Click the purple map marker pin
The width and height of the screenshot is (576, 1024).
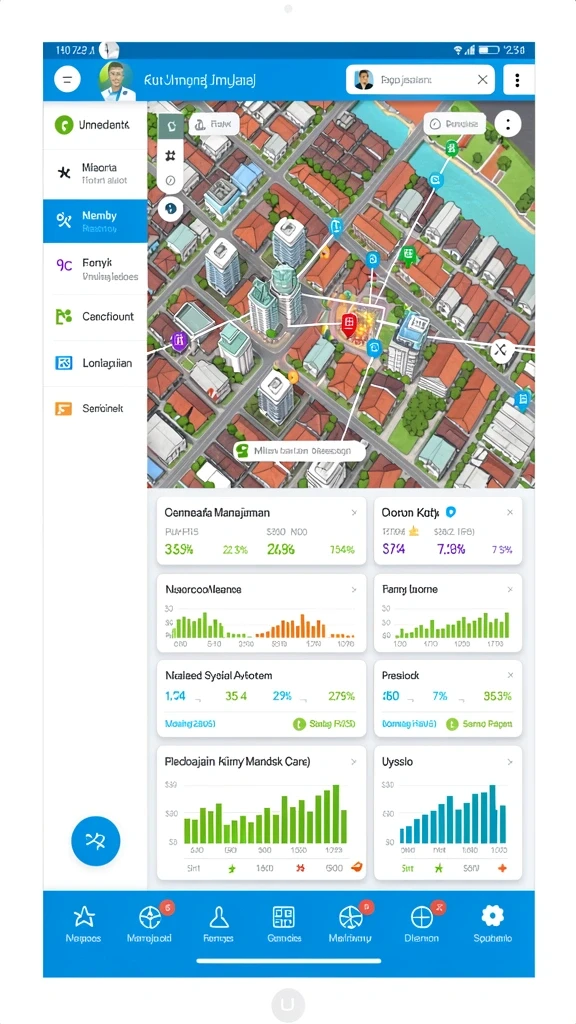coord(178,340)
